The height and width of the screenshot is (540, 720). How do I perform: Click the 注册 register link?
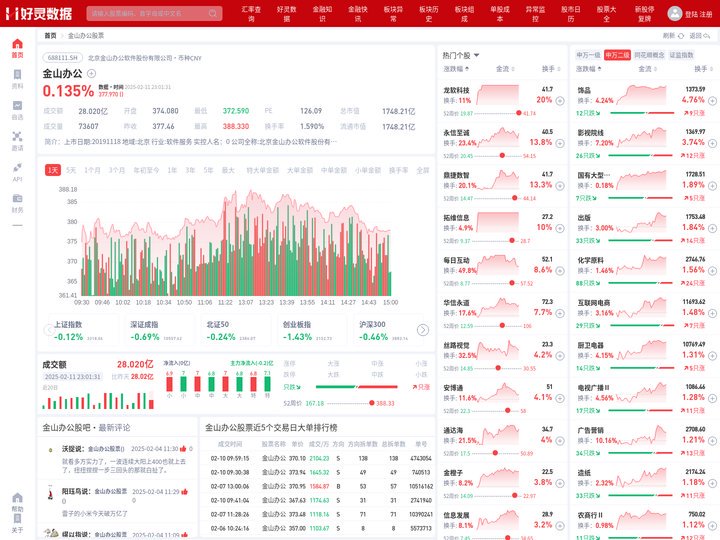706,14
